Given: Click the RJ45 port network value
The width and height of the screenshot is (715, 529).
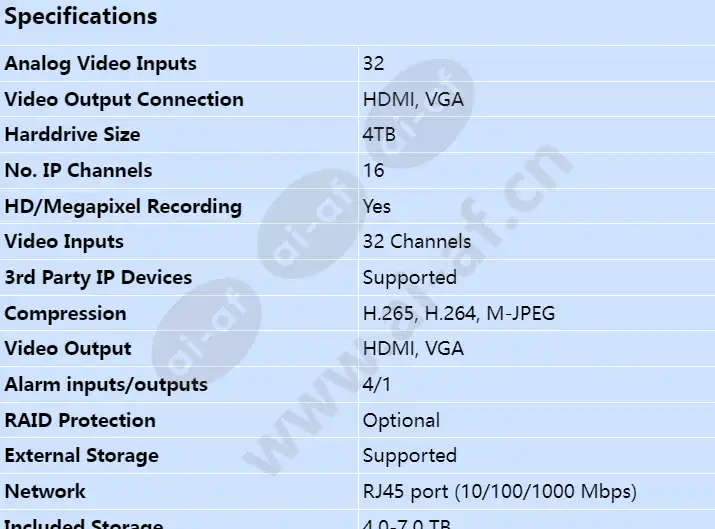Looking at the screenshot, I should (500, 492).
